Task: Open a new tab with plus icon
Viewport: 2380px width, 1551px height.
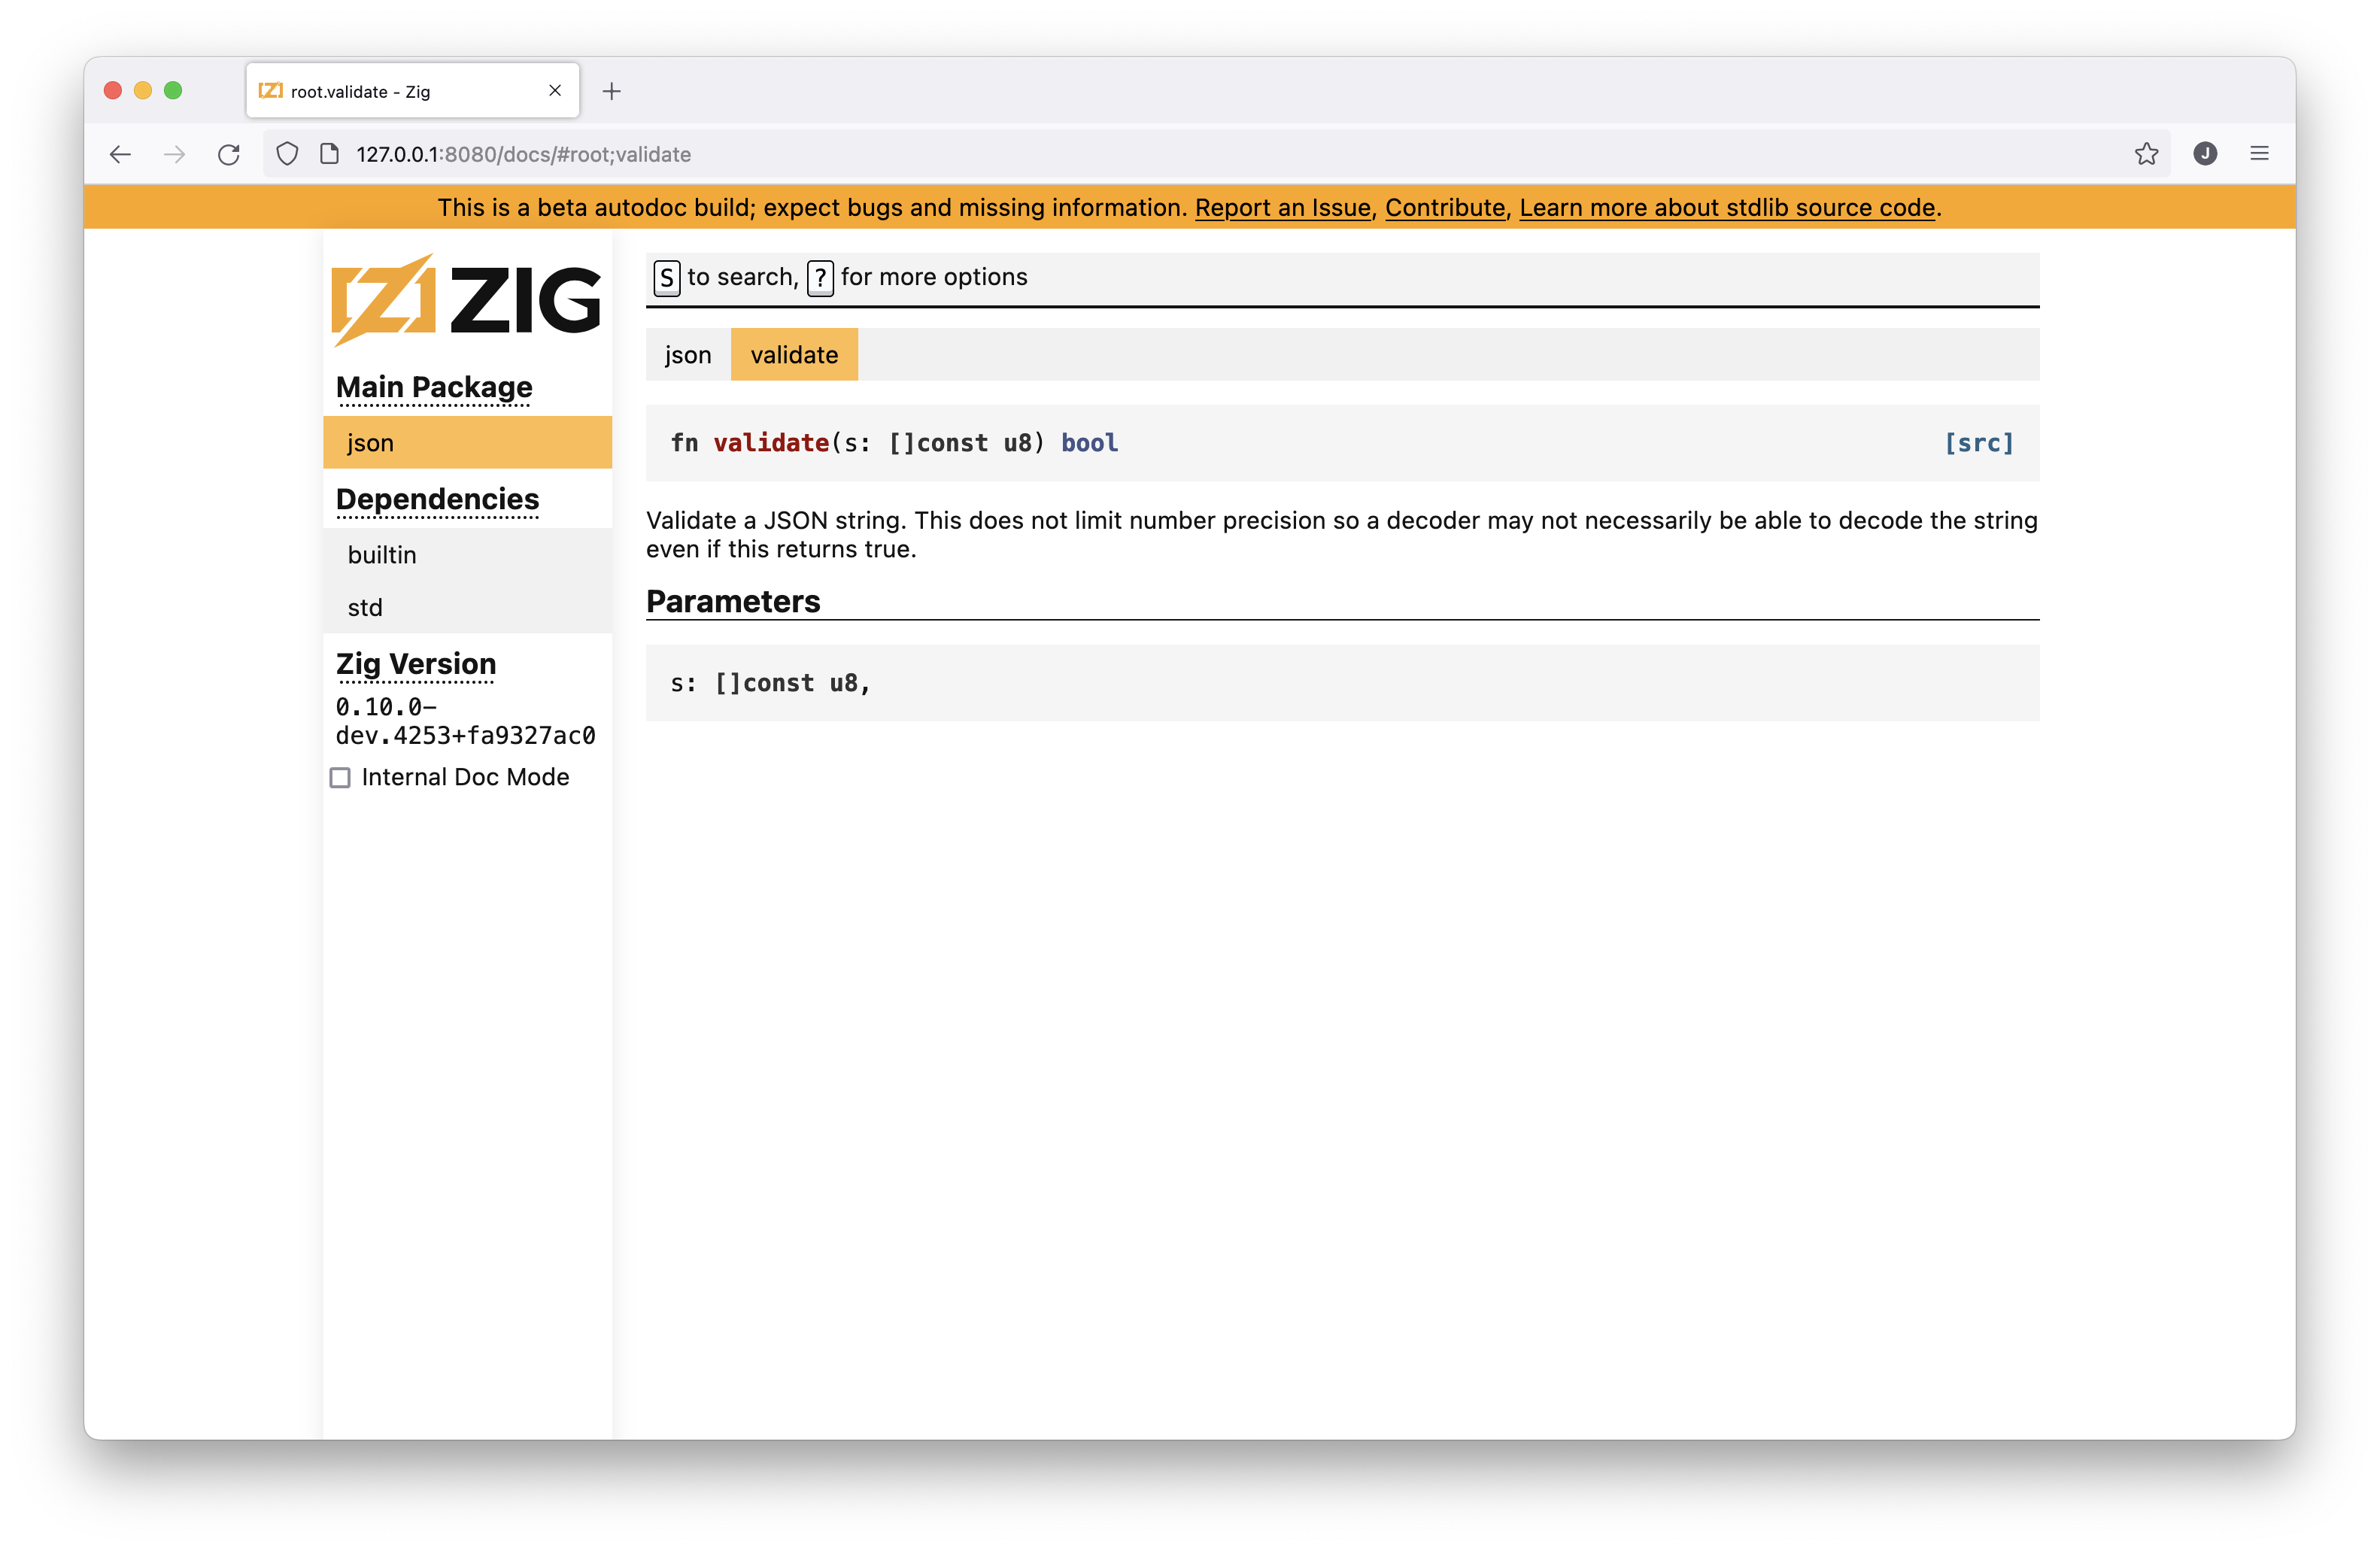Action: 612,91
